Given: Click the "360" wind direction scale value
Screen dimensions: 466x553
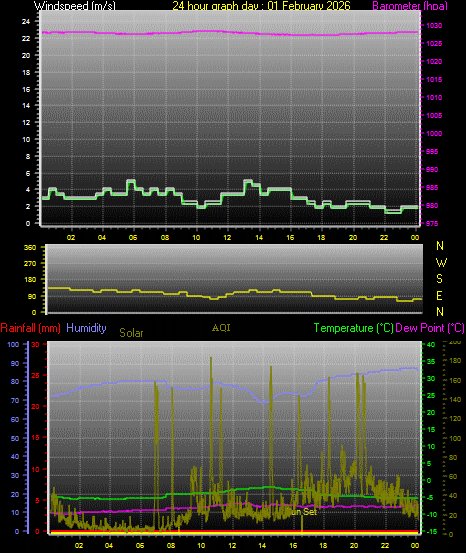Looking at the screenshot, I should (x=30, y=248).
